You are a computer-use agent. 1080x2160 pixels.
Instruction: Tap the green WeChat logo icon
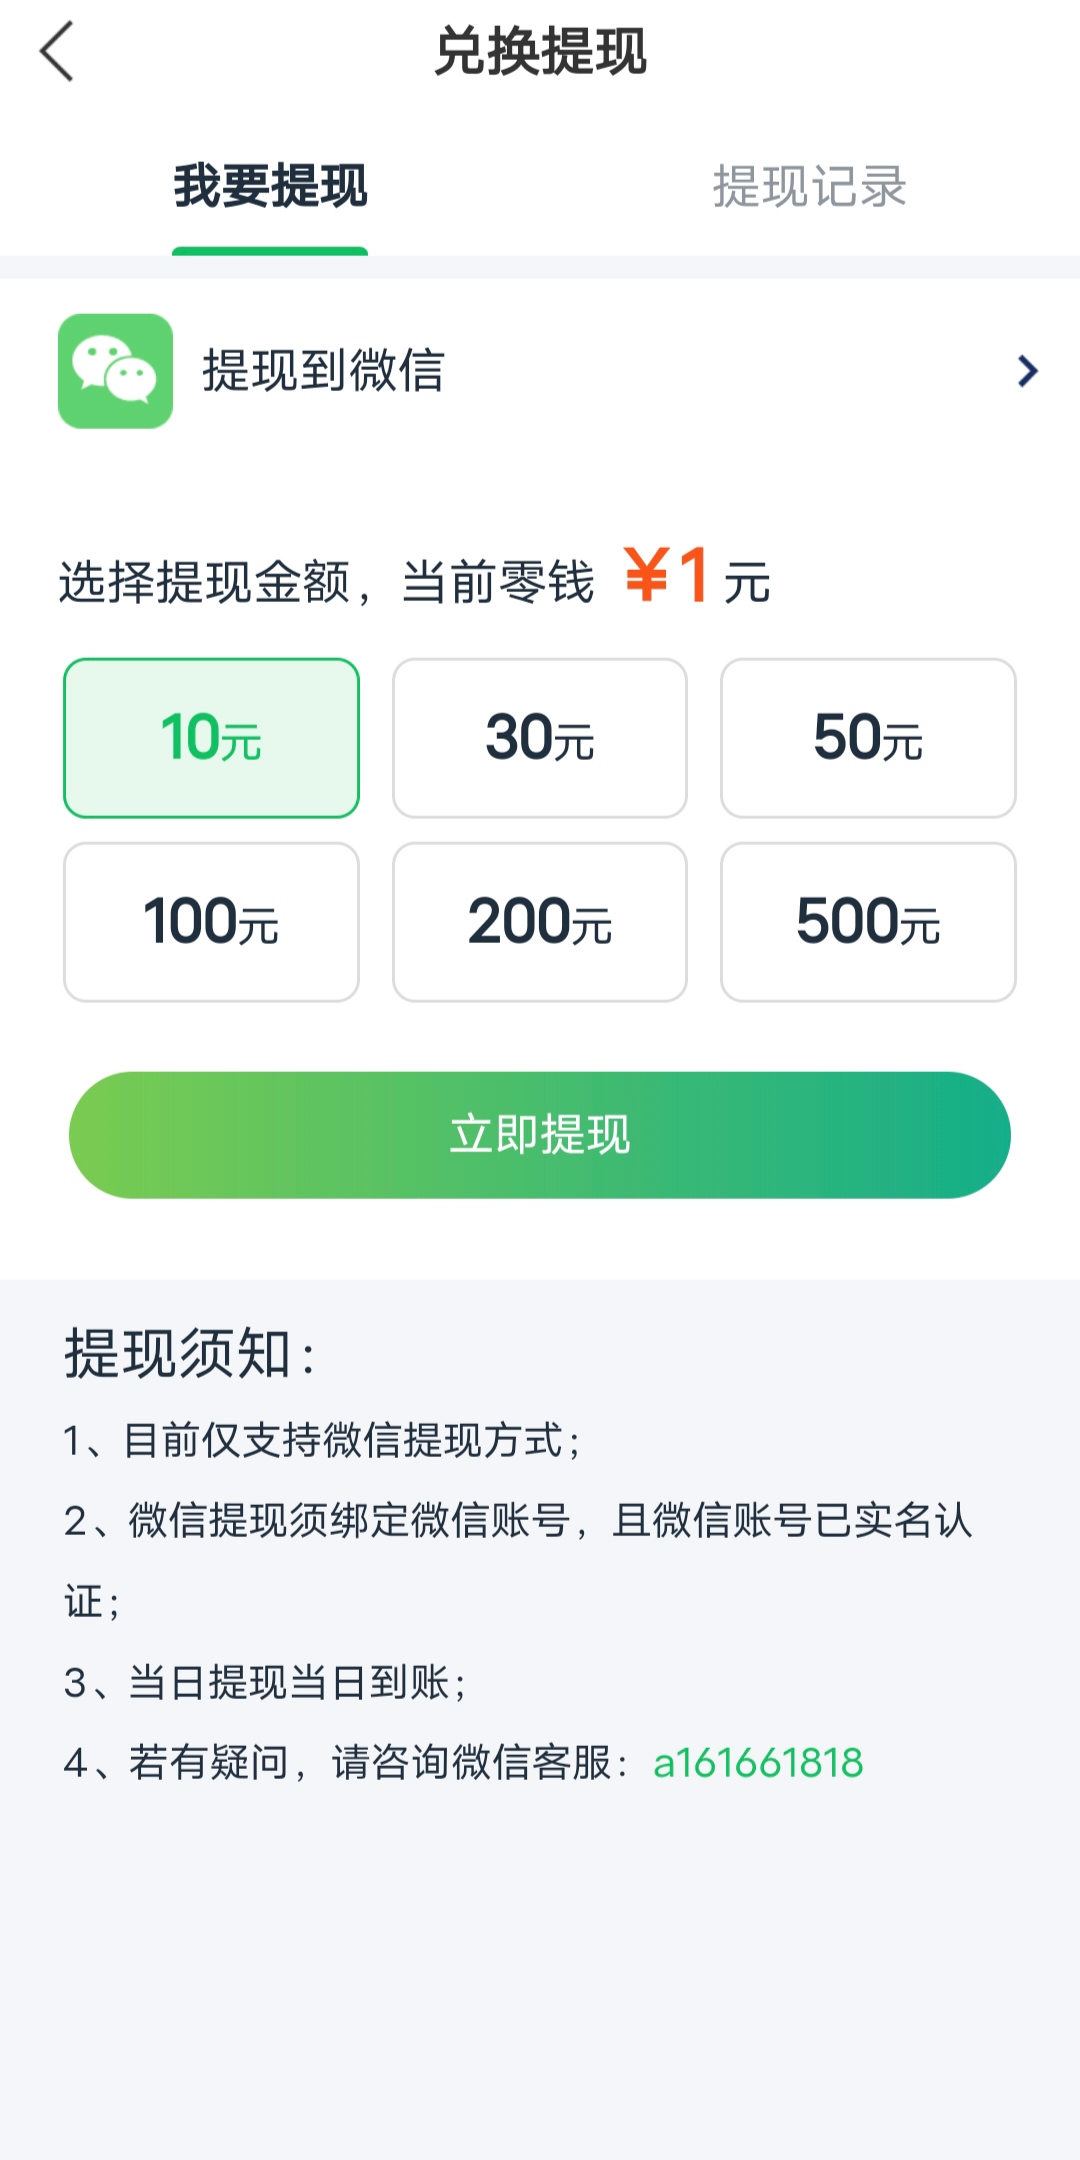coord(115,371)
